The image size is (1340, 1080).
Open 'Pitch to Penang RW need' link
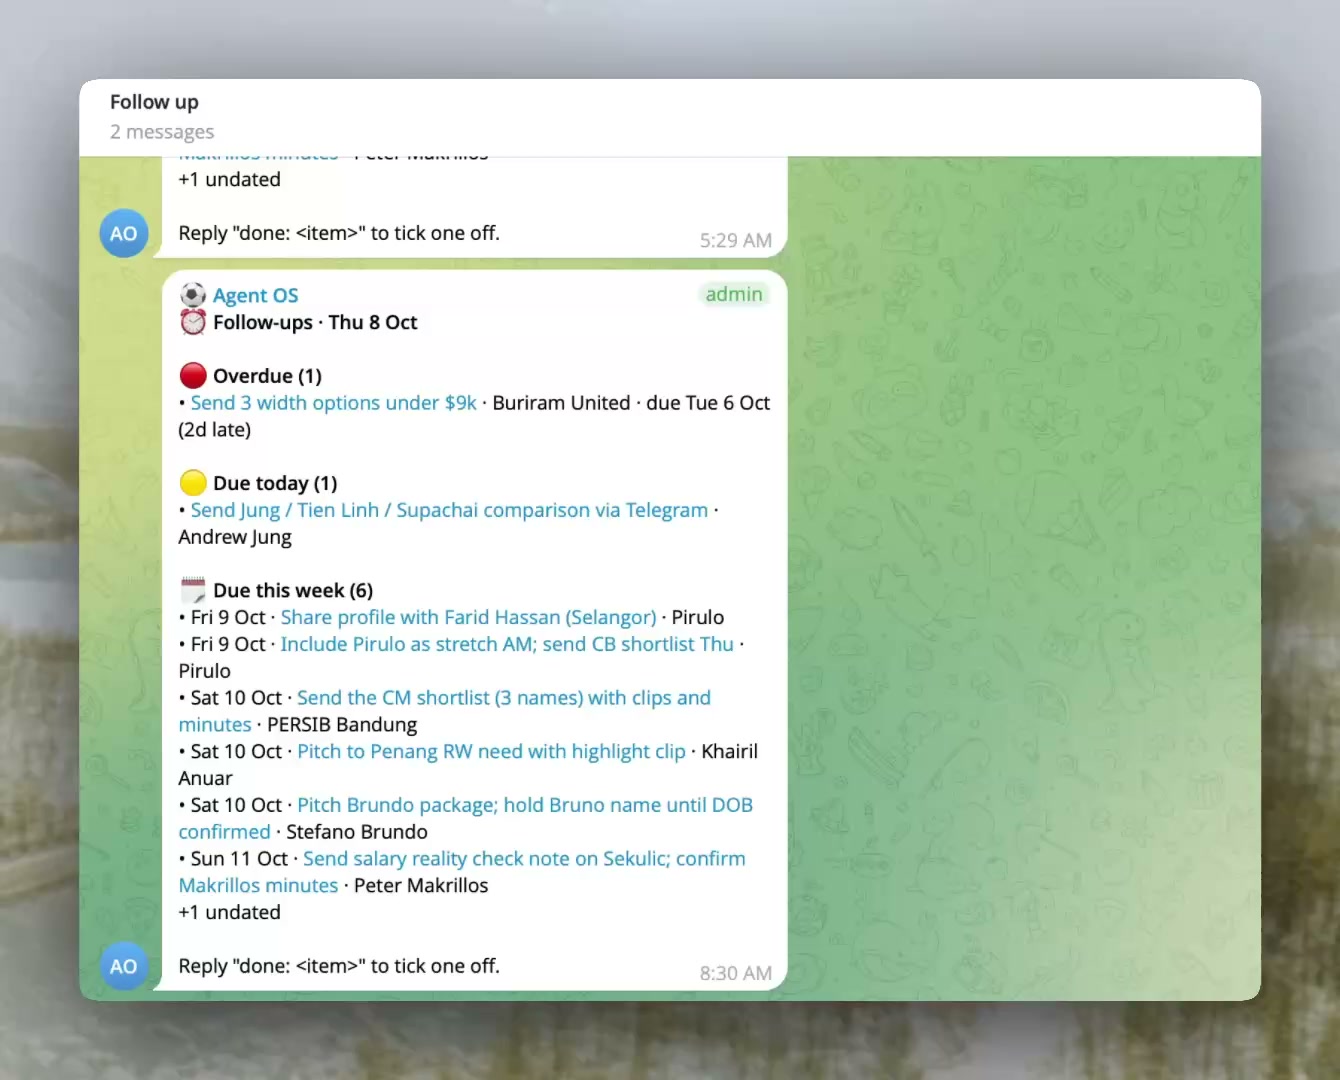tap(491, 751)
